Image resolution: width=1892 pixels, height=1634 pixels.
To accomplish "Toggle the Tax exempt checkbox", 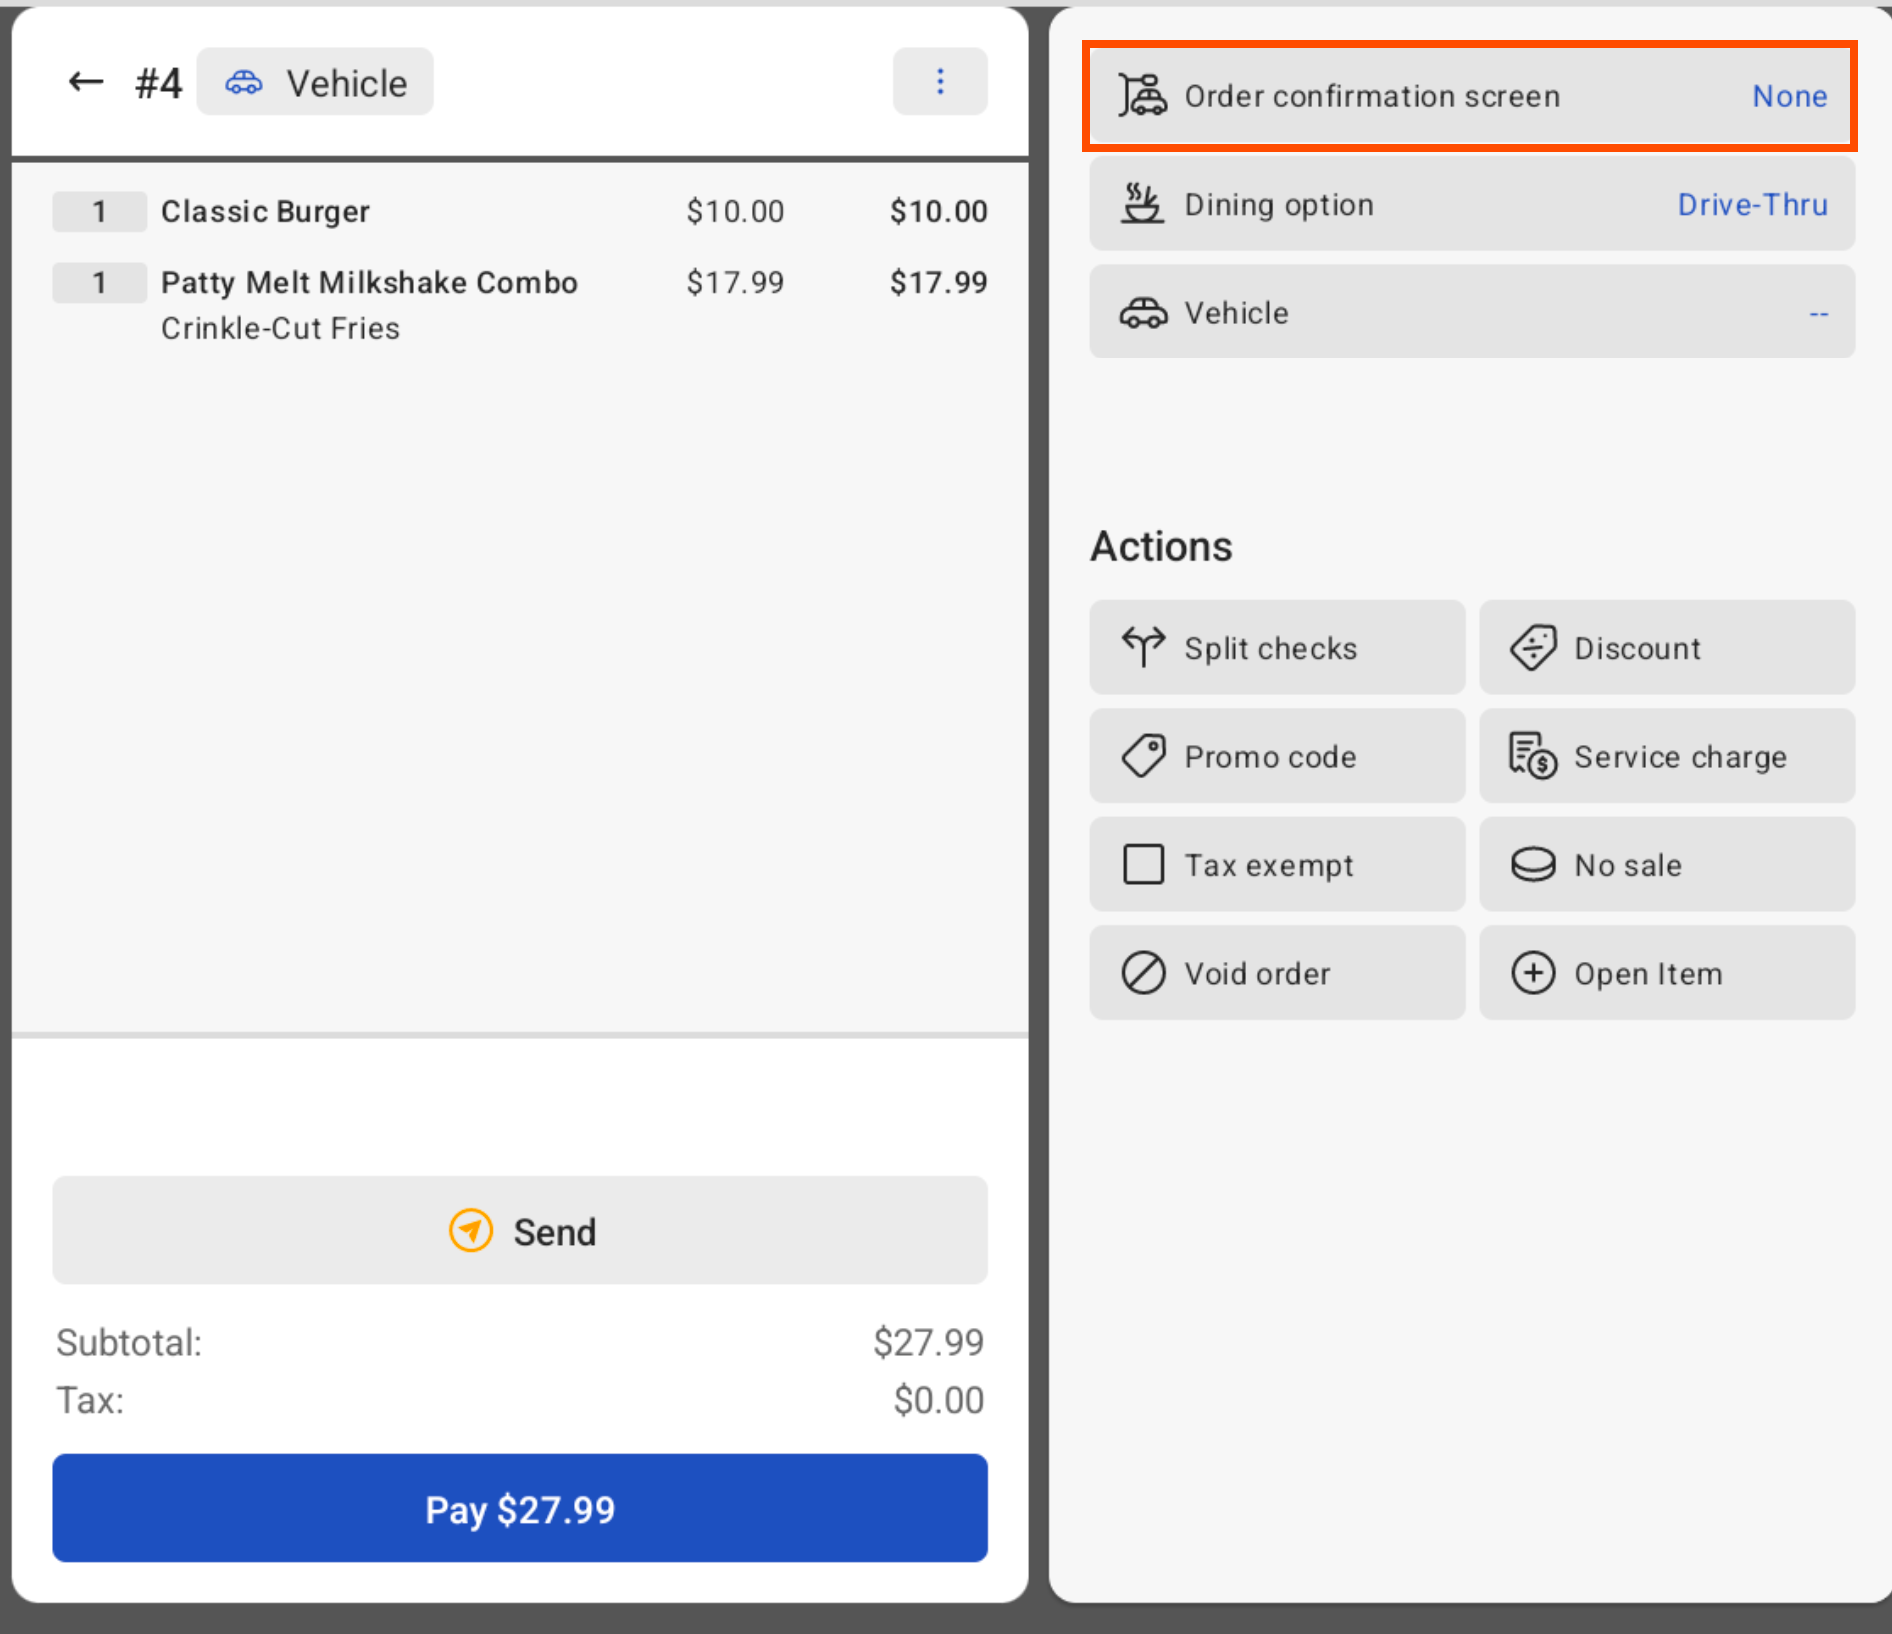I will point(1143,864).
